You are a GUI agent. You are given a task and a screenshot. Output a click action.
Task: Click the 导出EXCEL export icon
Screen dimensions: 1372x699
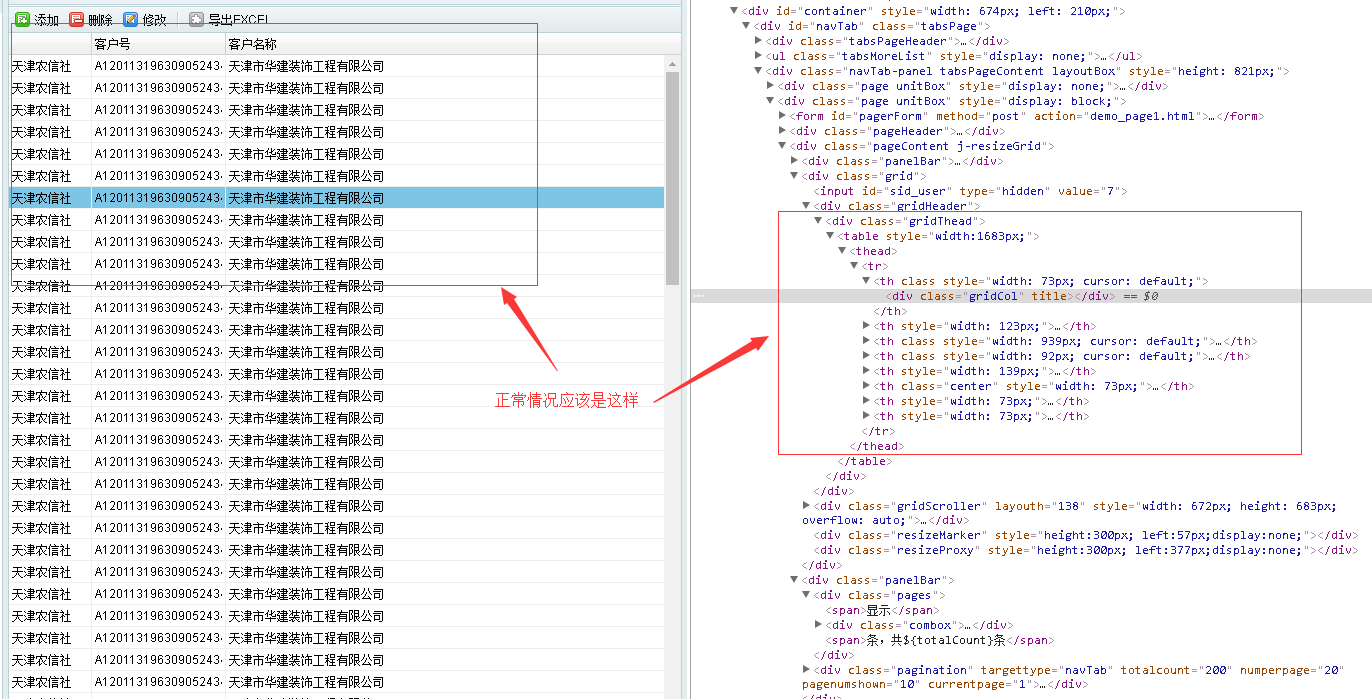pyautogui.click(x=196, y=19)
